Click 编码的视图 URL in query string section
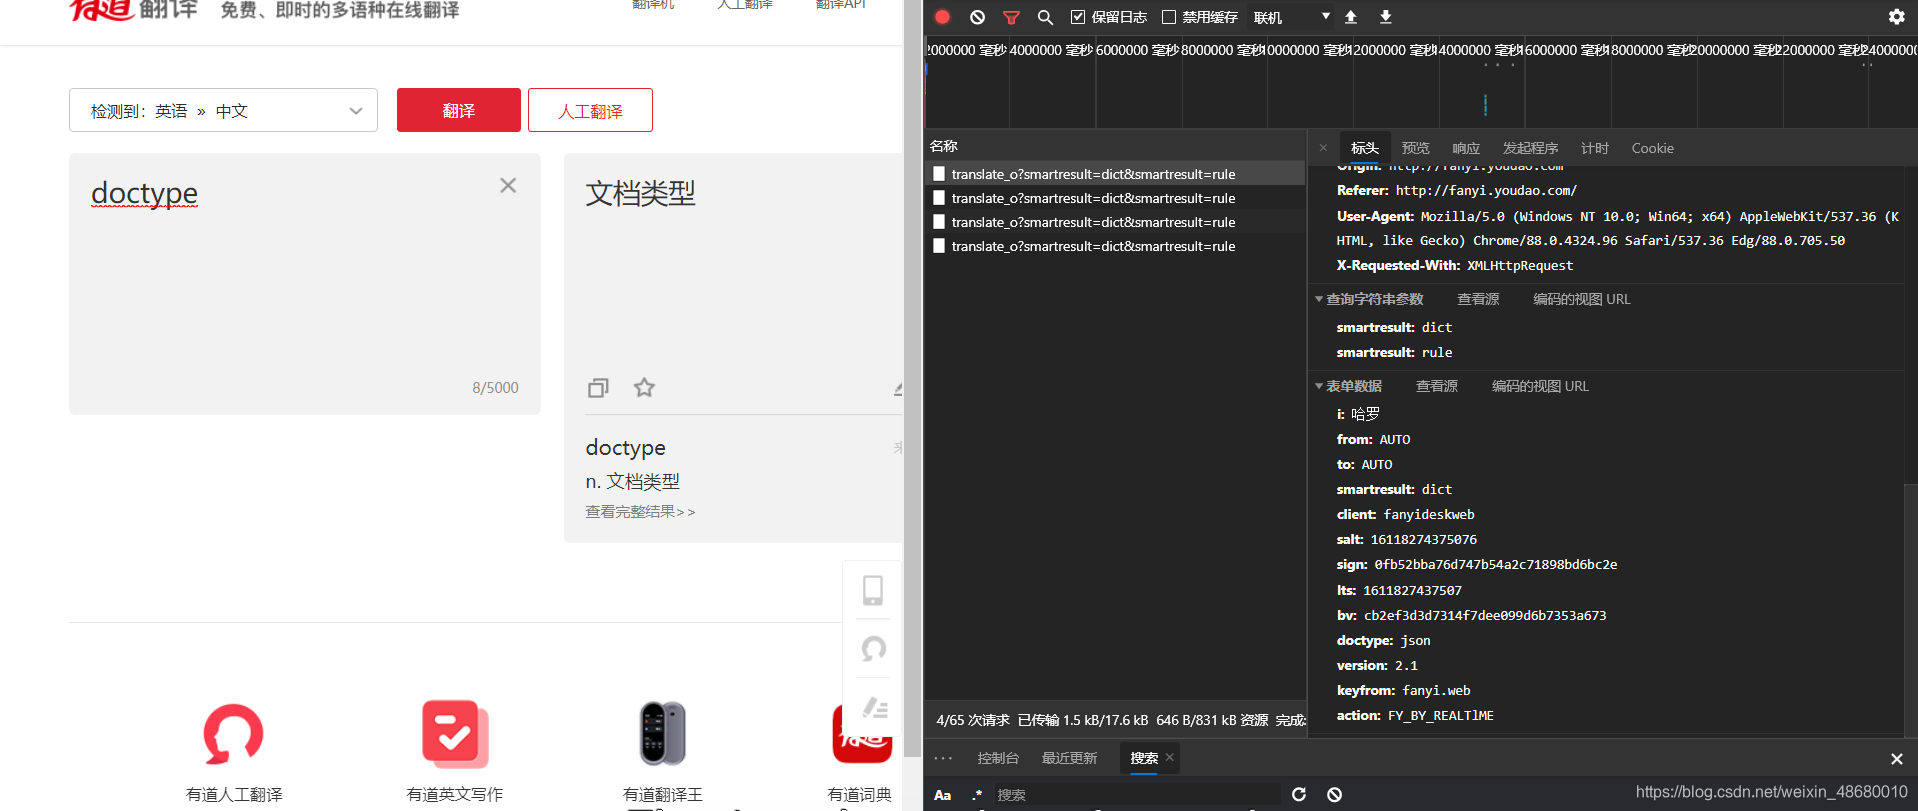 pyautogui.click(x=1582, y=299)
